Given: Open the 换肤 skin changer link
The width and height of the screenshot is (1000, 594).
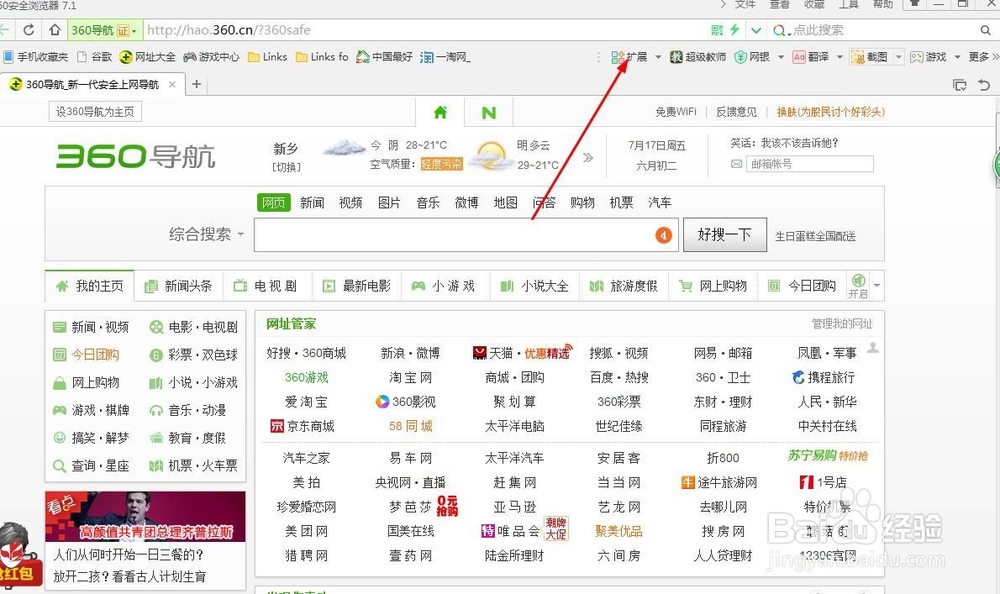Looking at the screenshot, I should point(830,112).
